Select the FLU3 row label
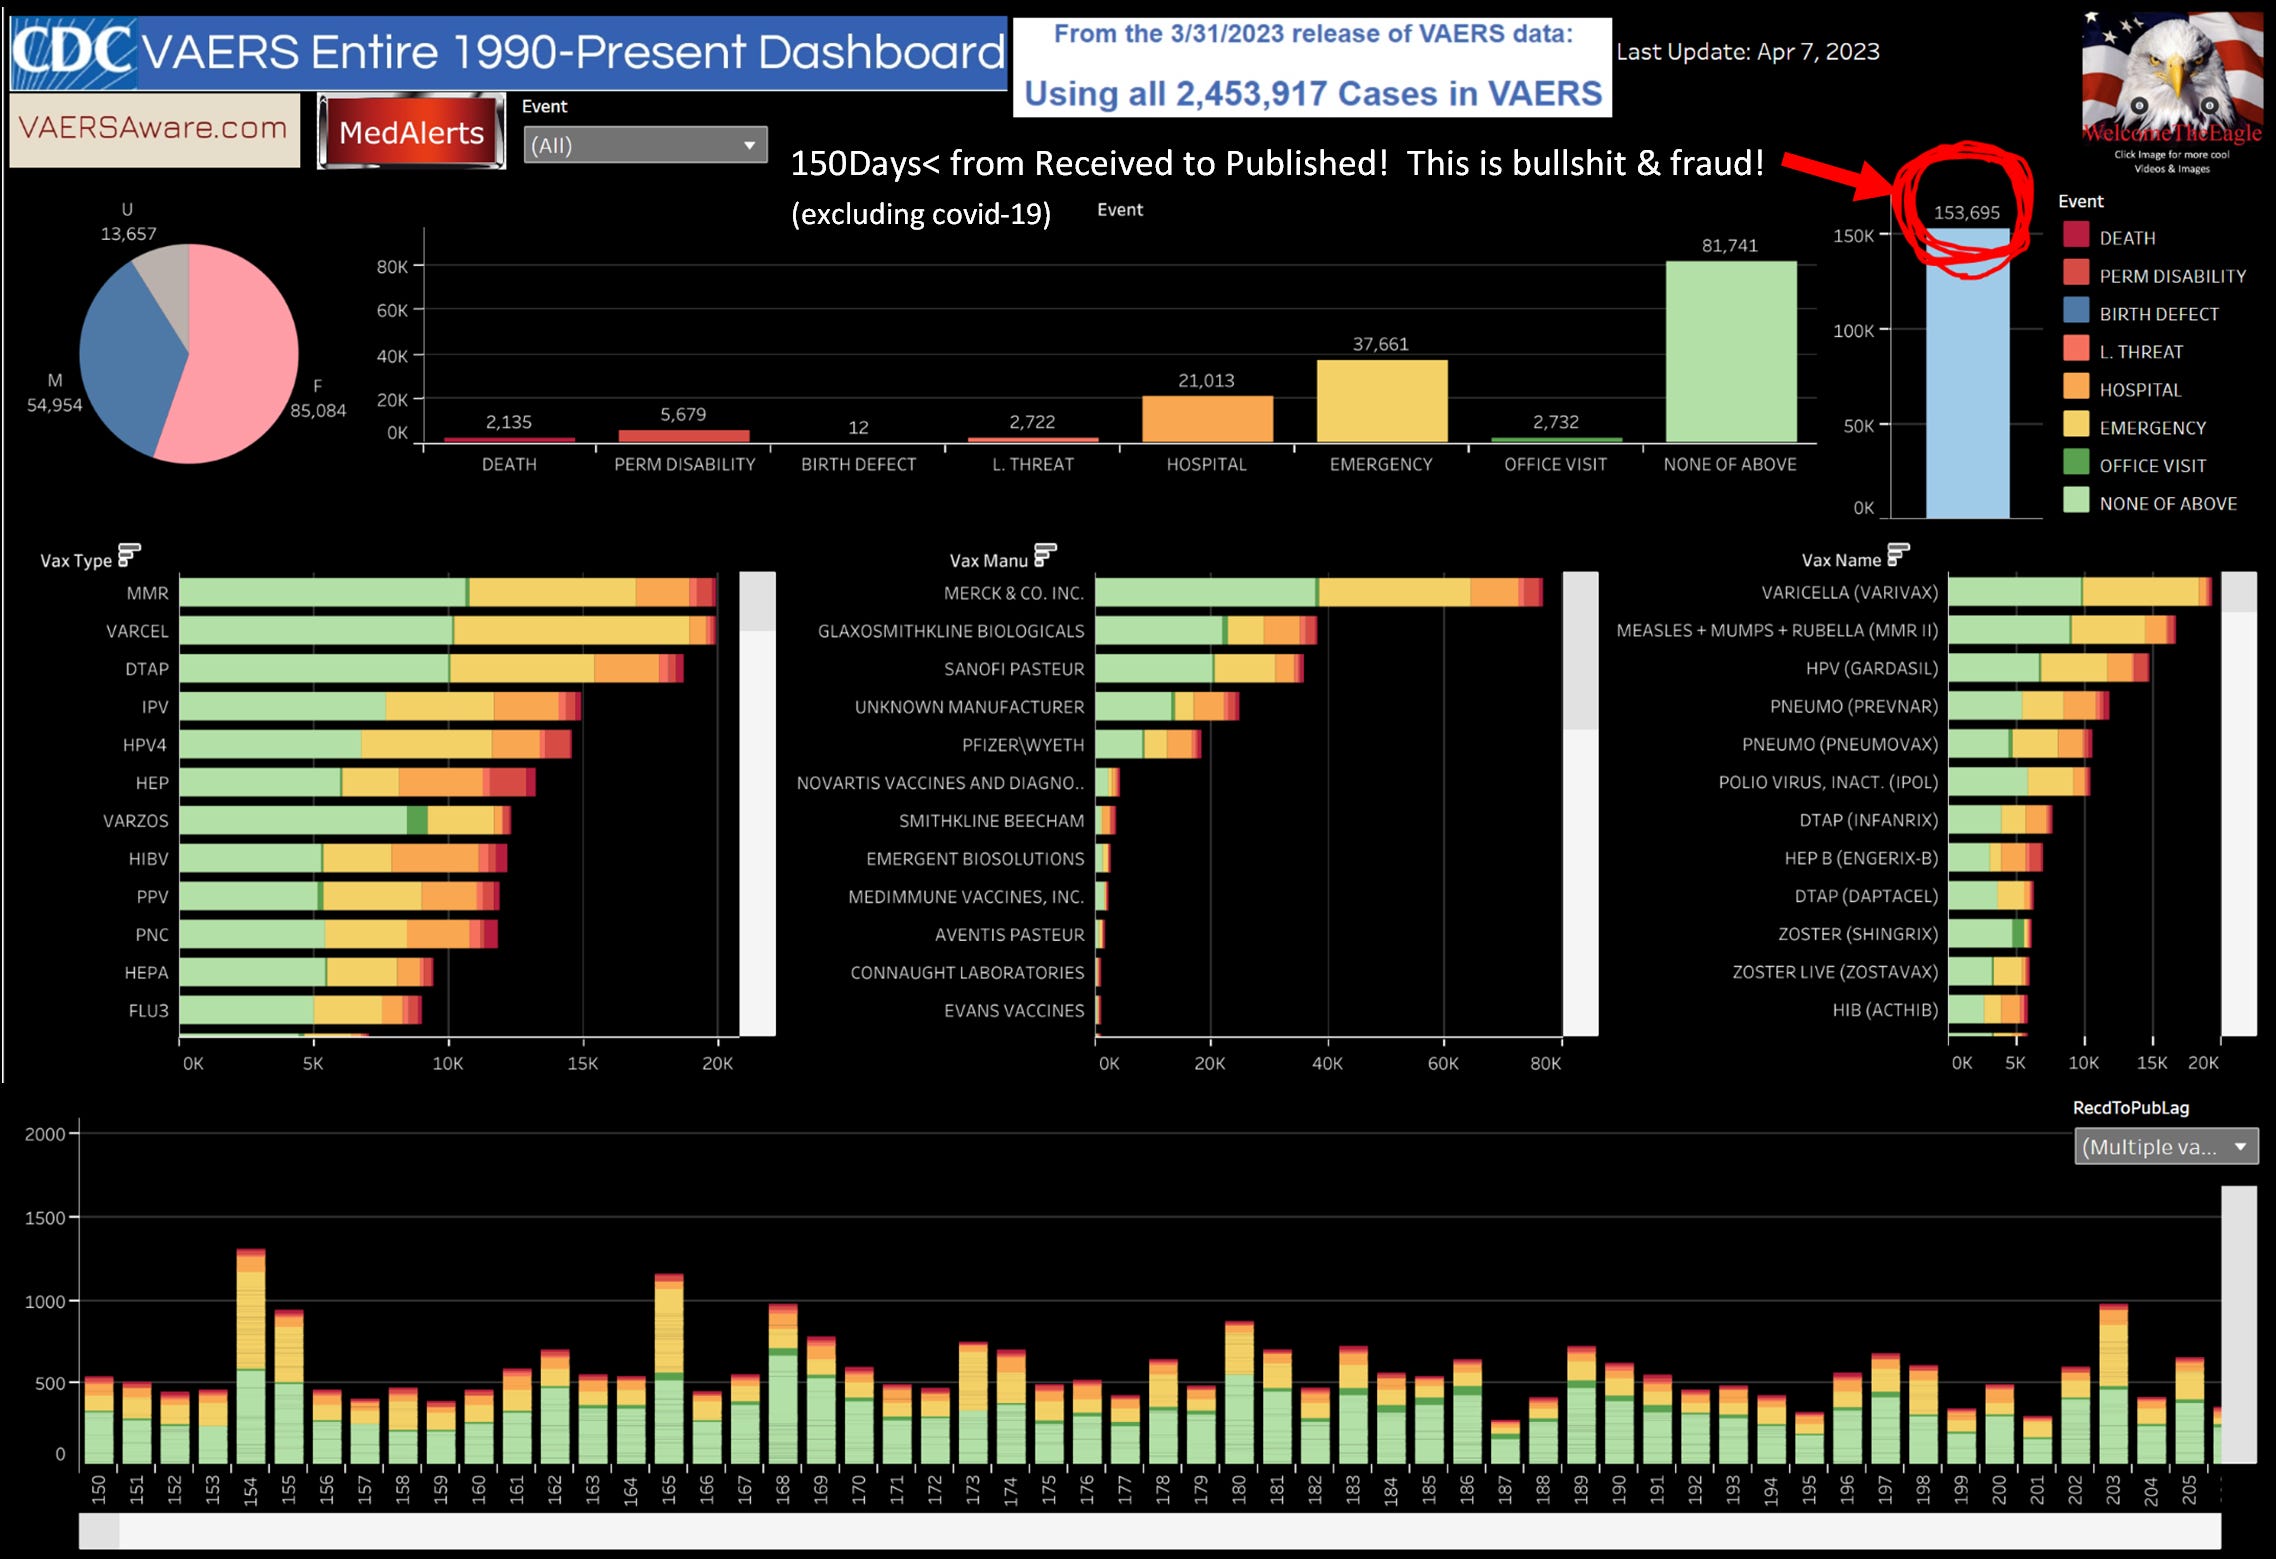Screen dimensions: 2276x1559 point(148,1010)
